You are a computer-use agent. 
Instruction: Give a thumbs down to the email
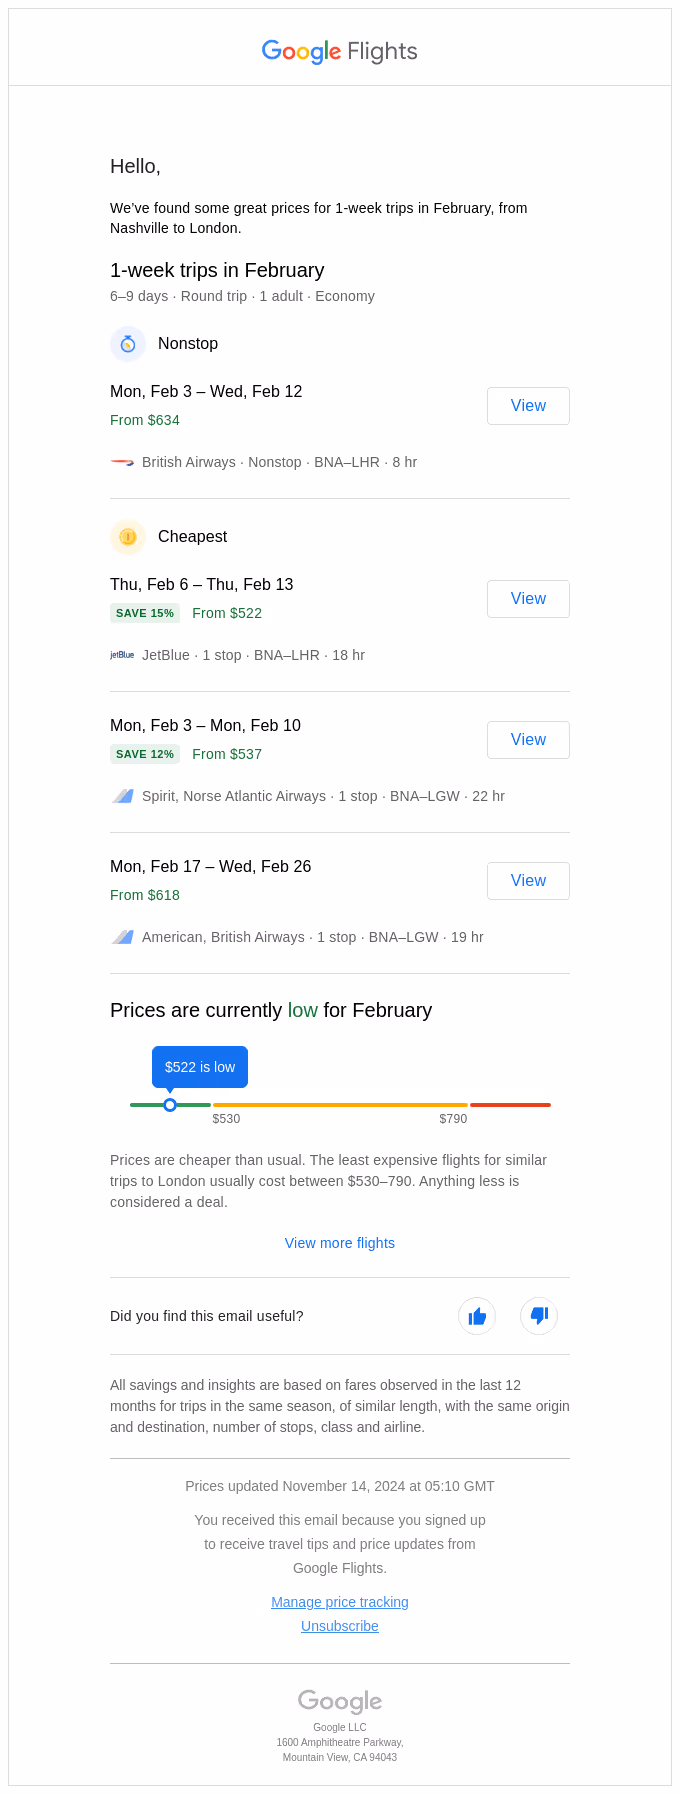pos(539,1316)
